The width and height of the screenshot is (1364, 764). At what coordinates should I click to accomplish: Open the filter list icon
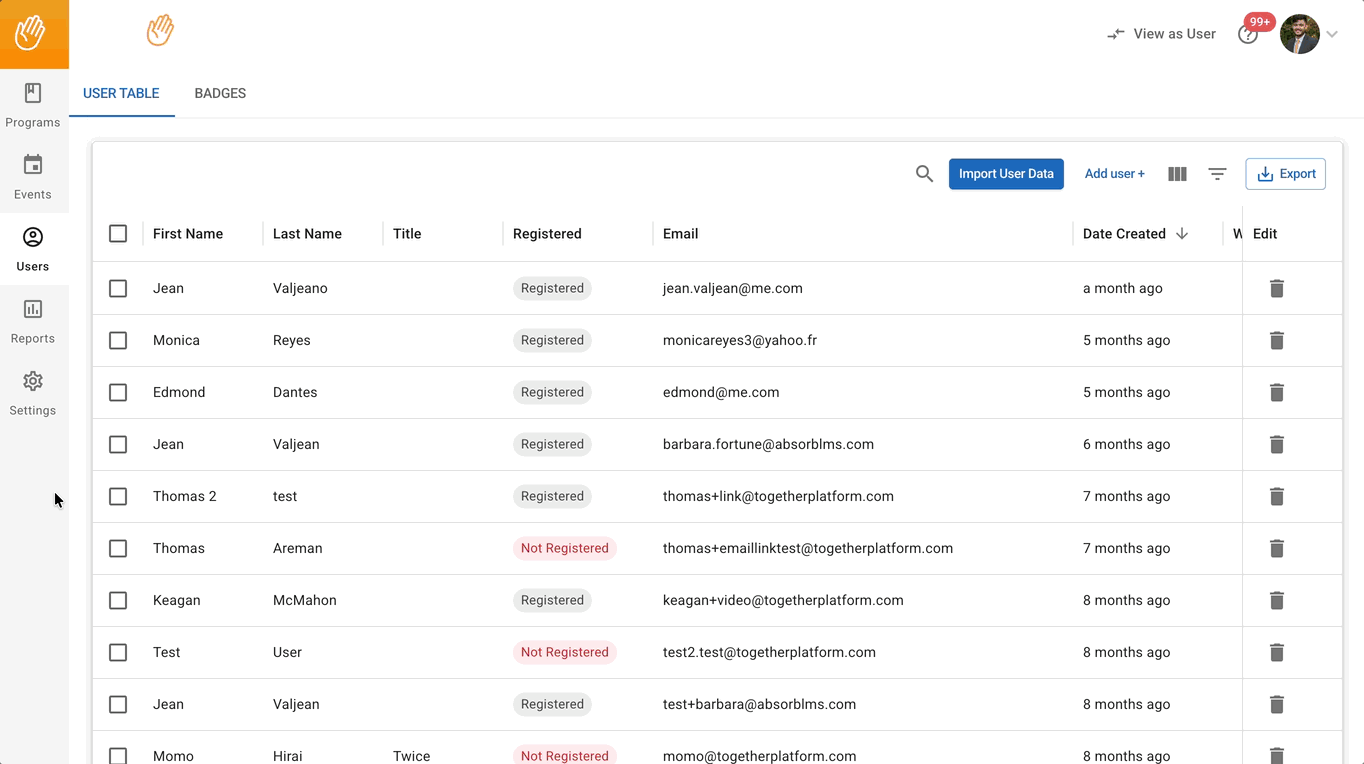(x=1217, y=174)
